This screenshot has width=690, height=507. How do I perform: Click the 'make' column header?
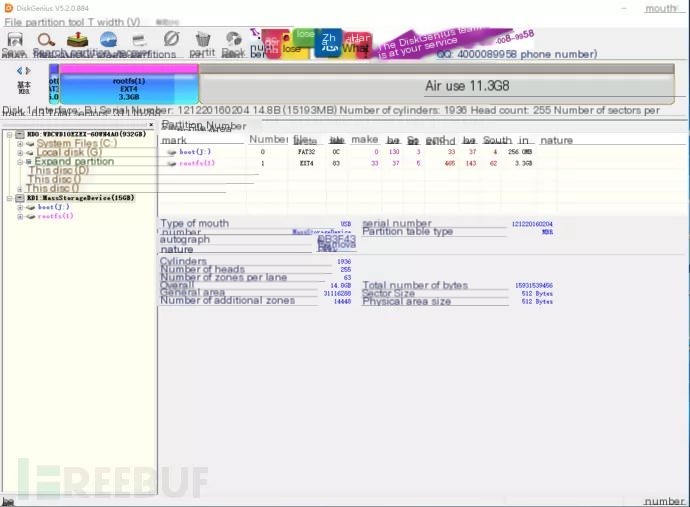tap(365, 140)
